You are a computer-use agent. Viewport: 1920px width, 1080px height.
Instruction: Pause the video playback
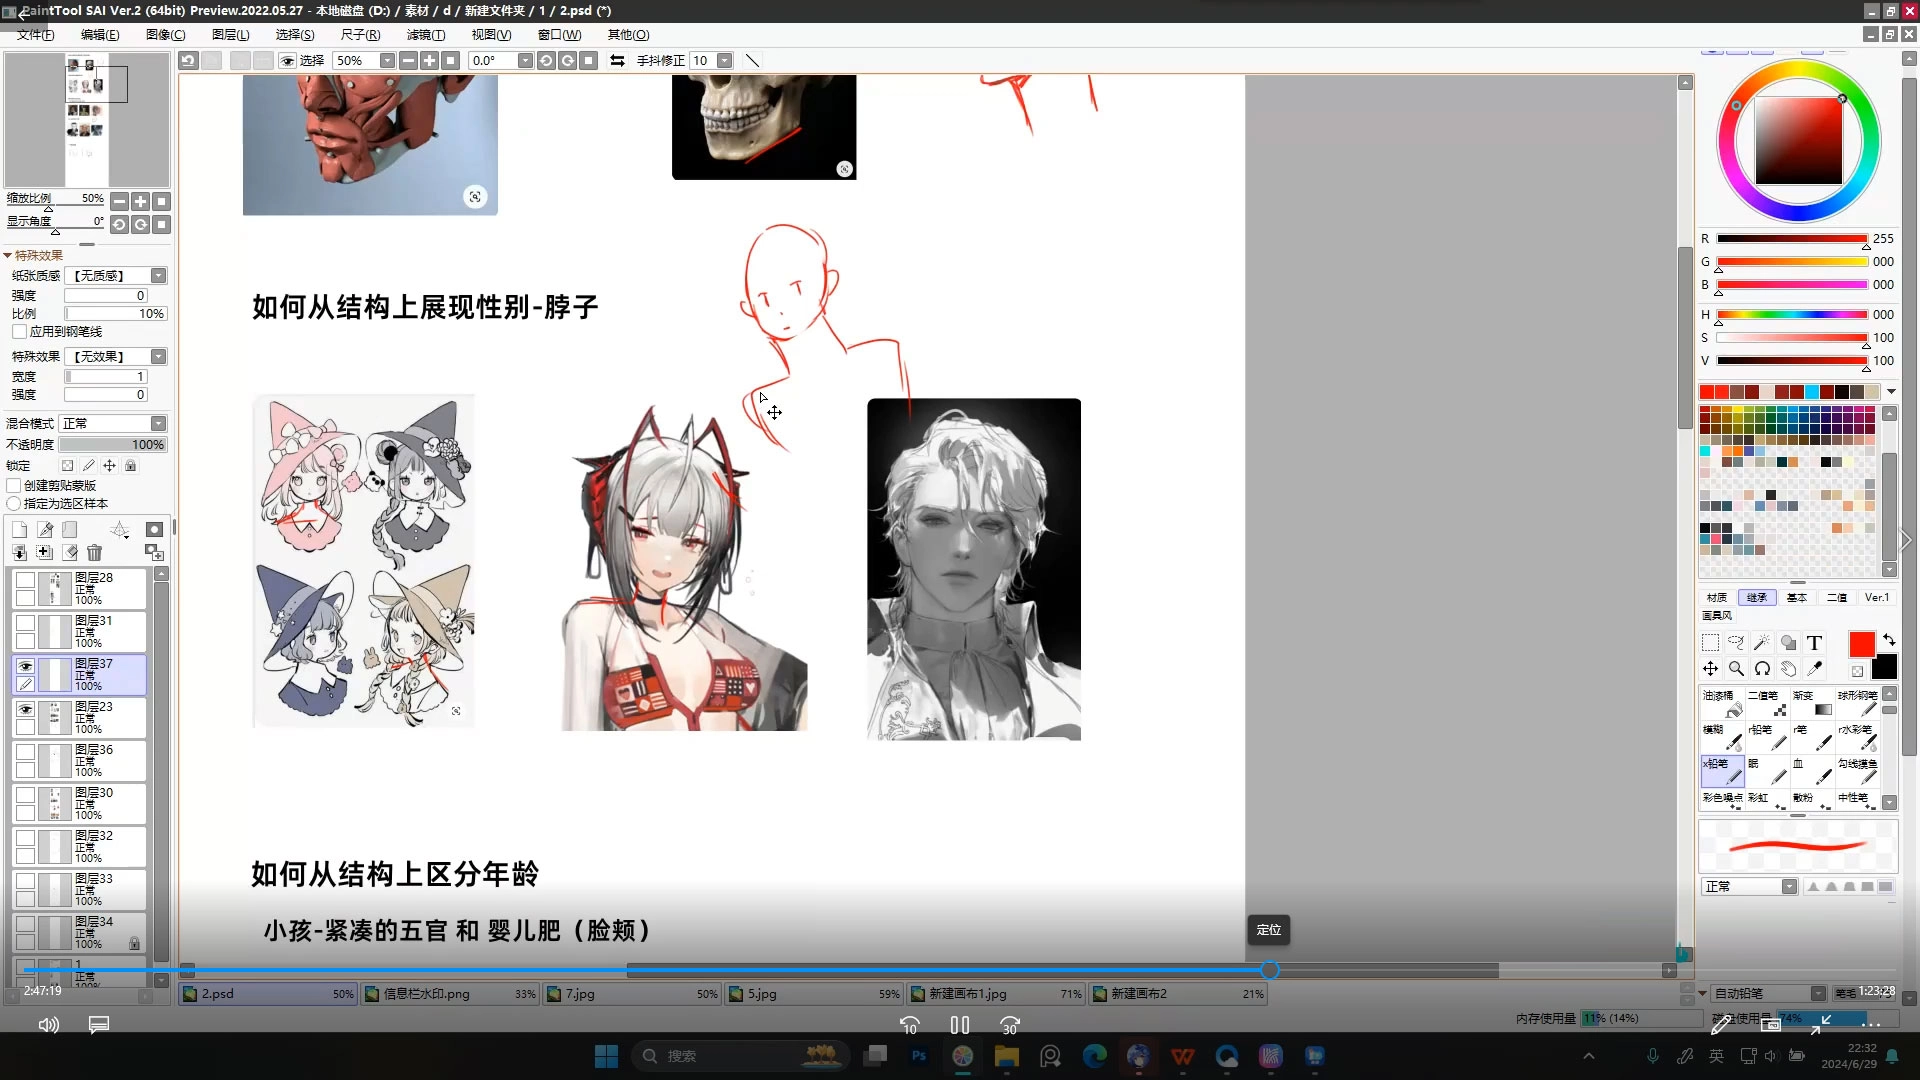point(960,1025)
